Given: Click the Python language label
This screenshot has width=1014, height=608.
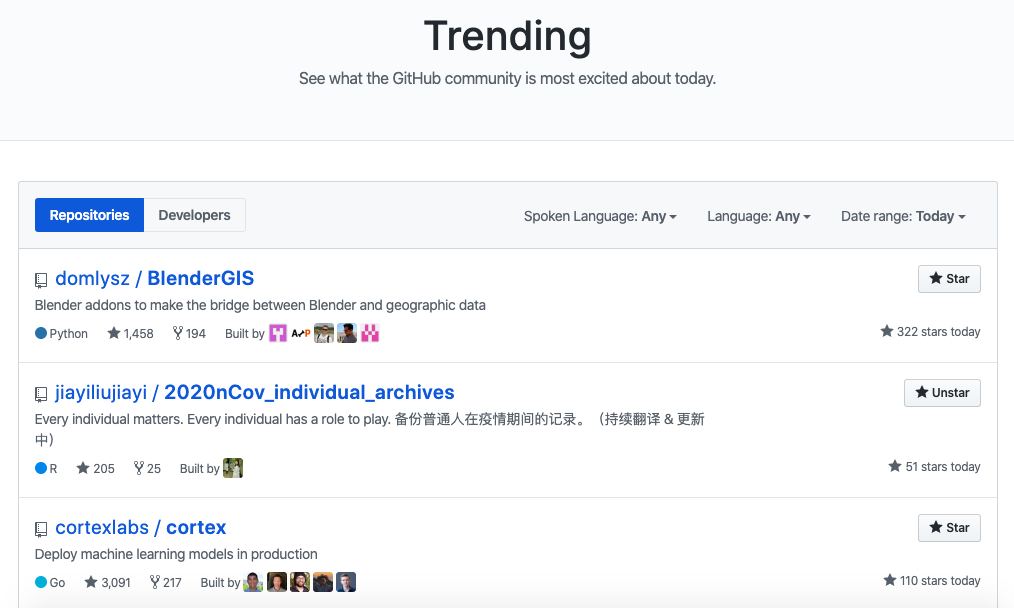Looking at the screenshot, I should pyautogui.click(x=61, y=333).
